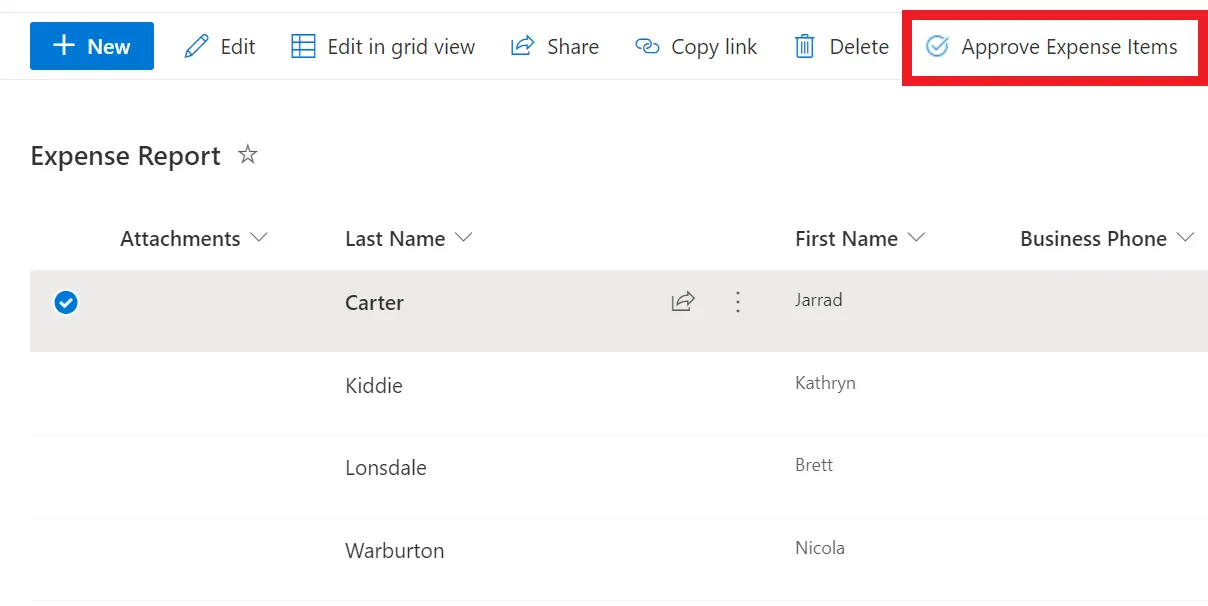Click the Delete trash can icon
1208x606 pixels.
point(805,46)
